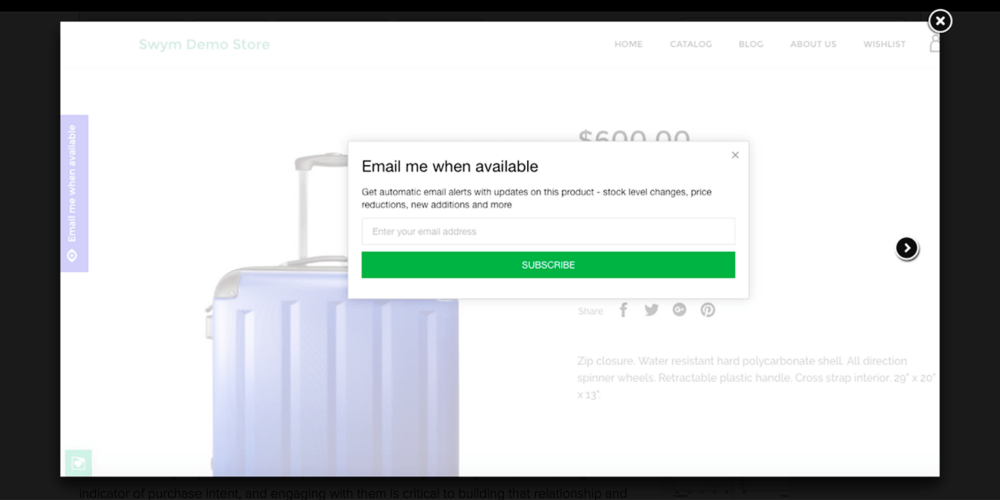Close the lightbox with the X icon
The height and width of the screenshot is (500, 1000).
coord(939,21)
